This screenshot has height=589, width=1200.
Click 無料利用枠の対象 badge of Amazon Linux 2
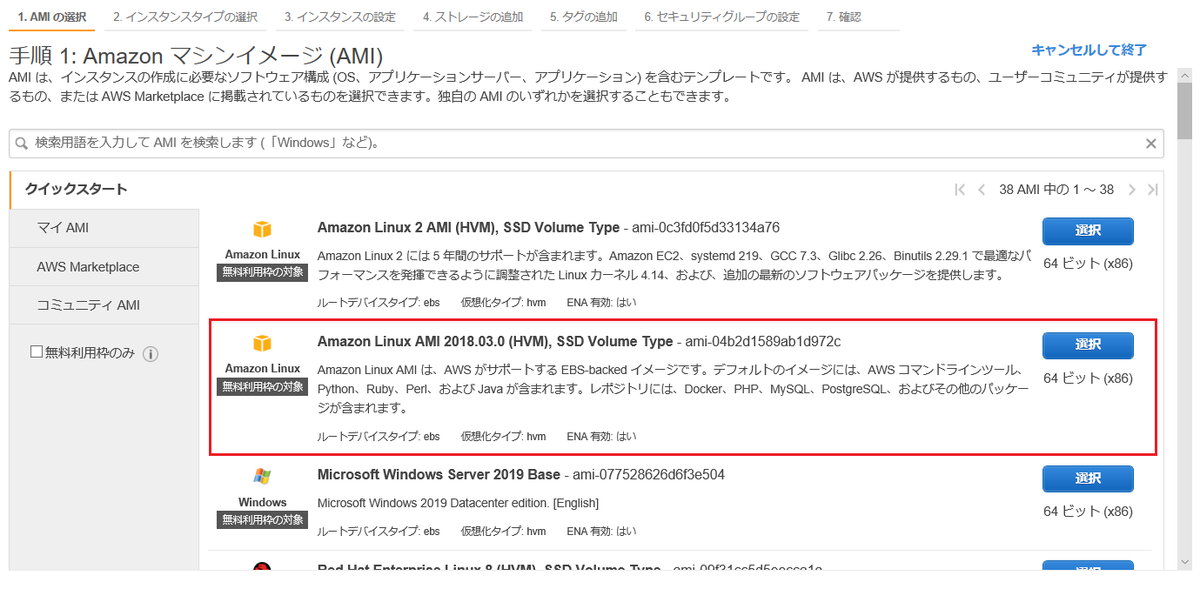[x=262, y=273]
